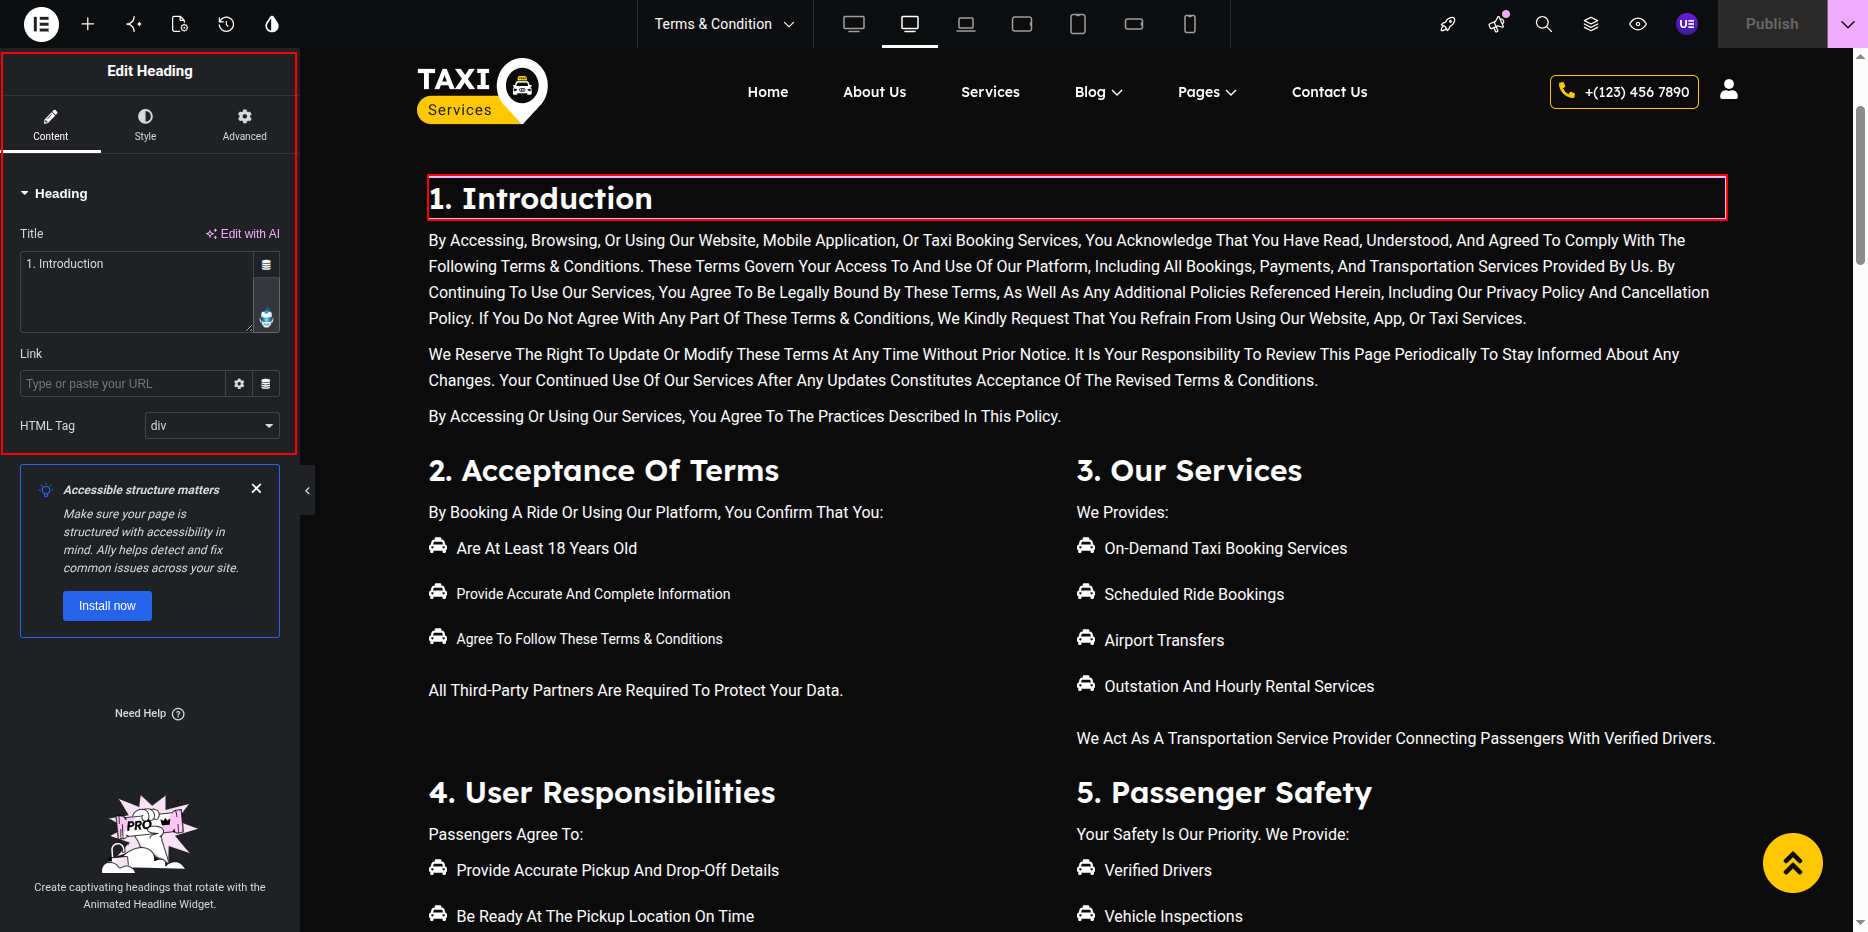This screenshot has width=1868, height=932.
Task: Click the phone number button
Action: (1624, 92)
